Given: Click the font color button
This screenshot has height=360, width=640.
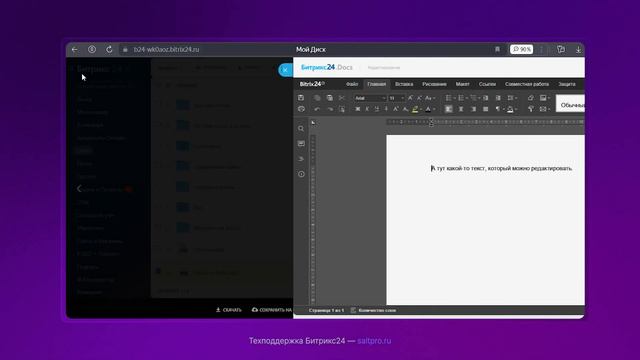Looking at the screenshot, I should 428,109.
